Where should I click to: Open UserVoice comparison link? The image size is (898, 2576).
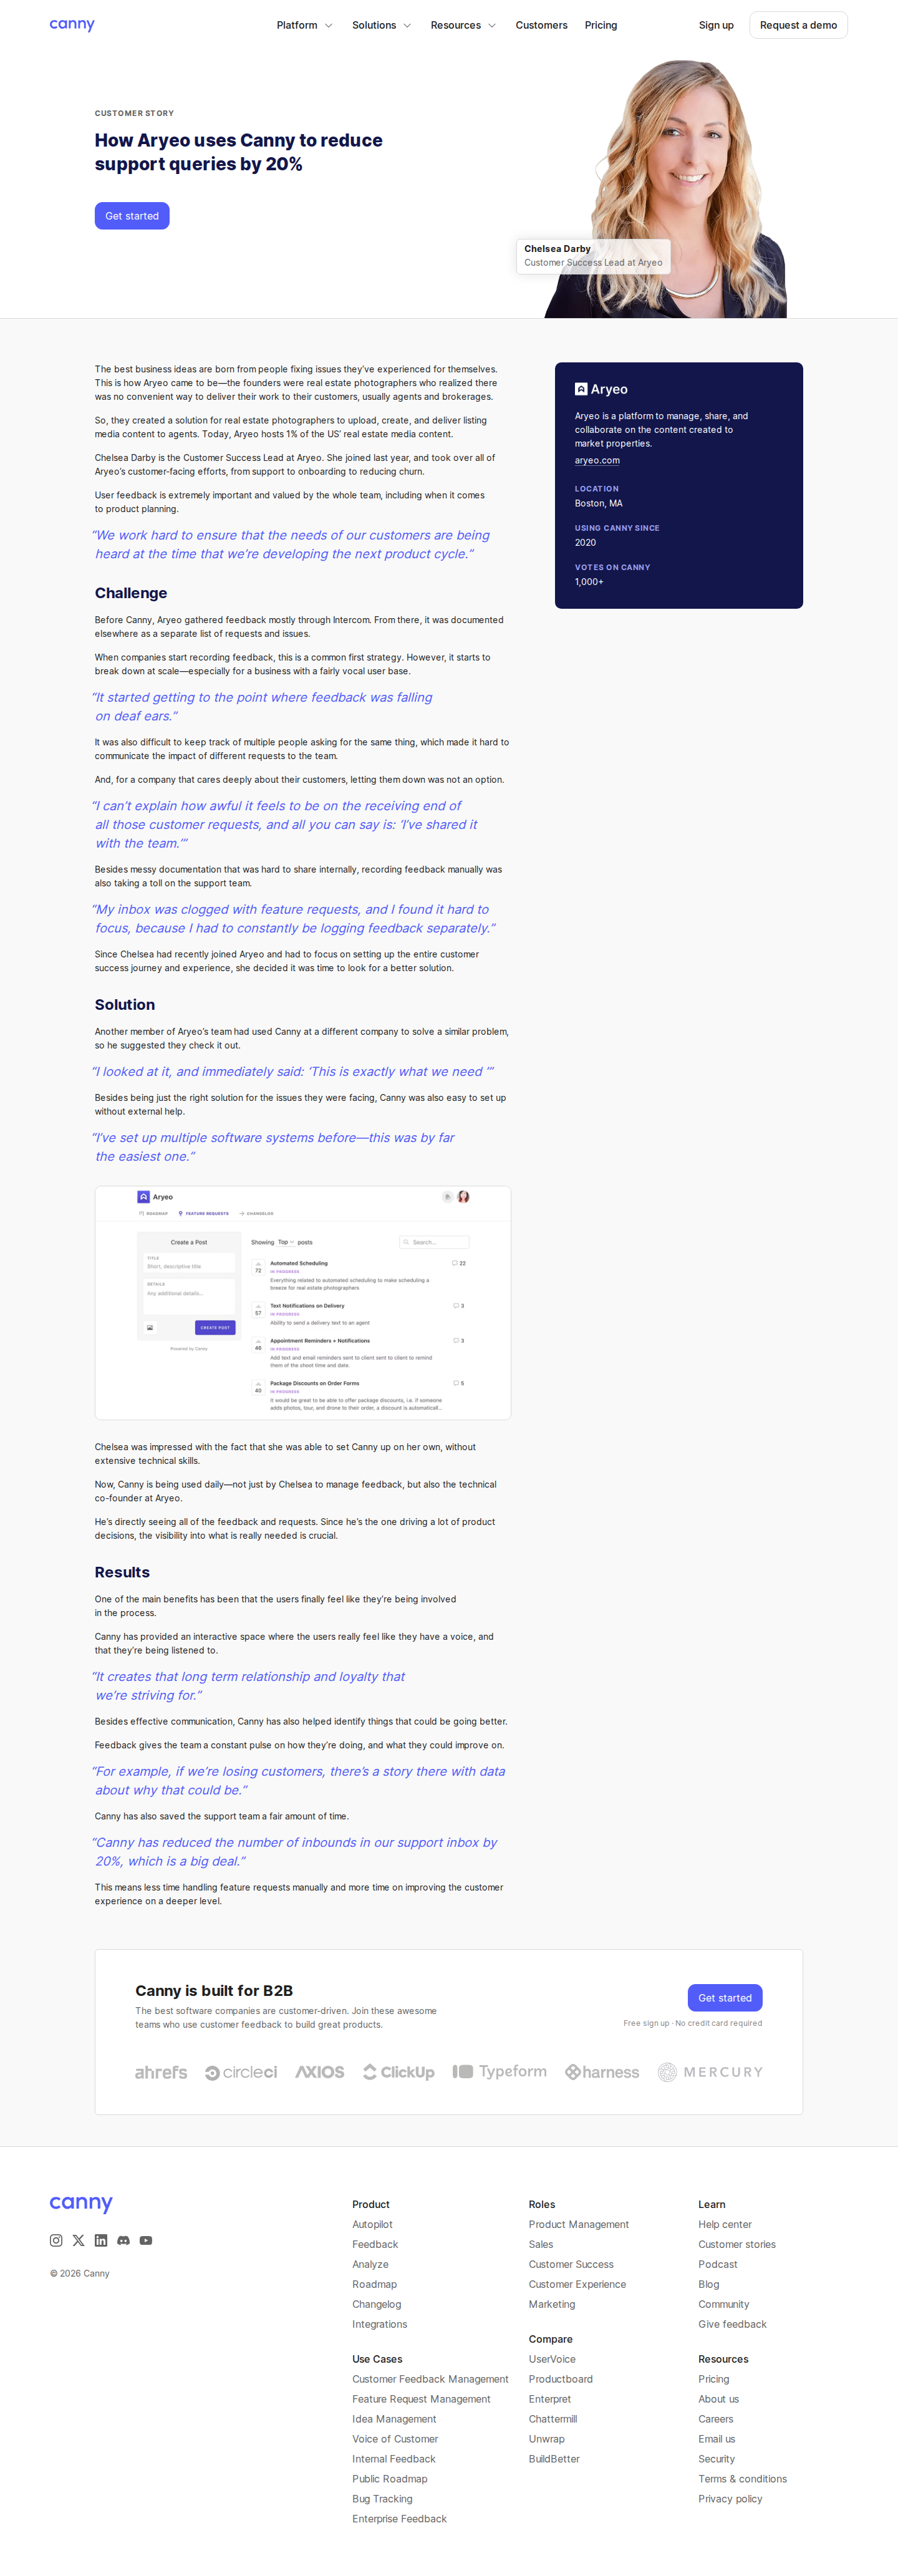pos(552,2359)
